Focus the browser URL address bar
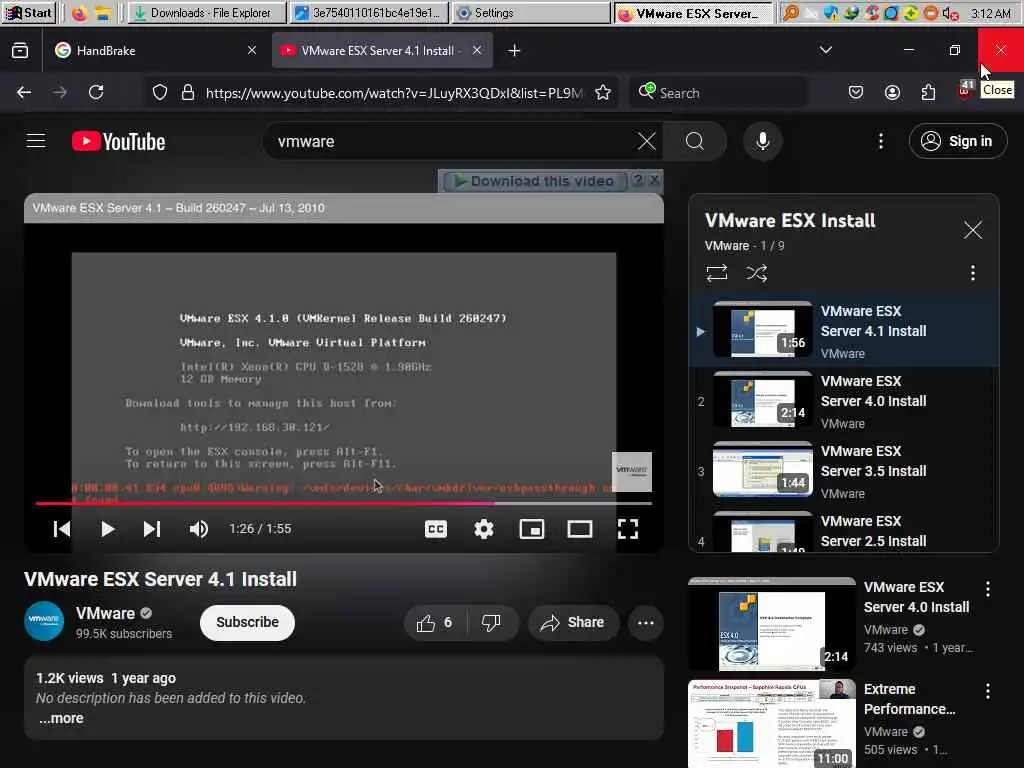Screen dimensions: 1024x768 [x=394, y=93]
